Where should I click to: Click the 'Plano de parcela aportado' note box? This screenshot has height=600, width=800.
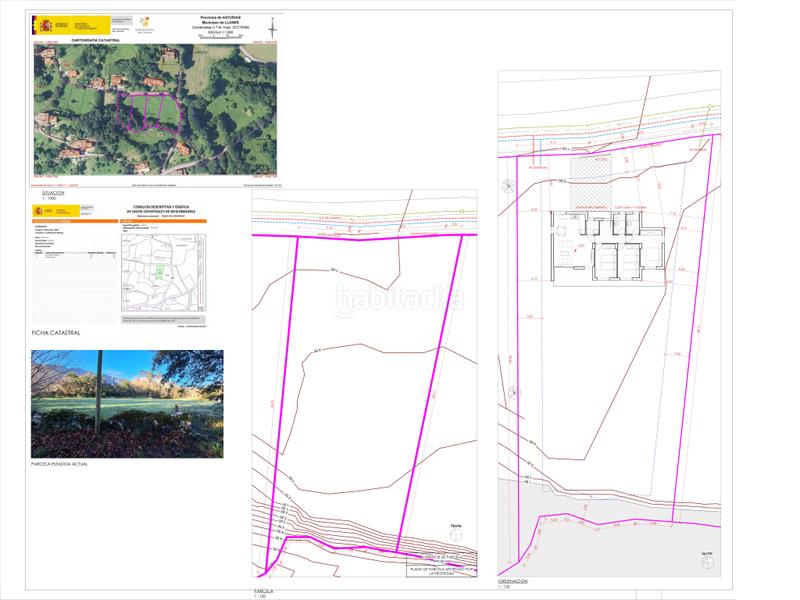tap(442, 570)
